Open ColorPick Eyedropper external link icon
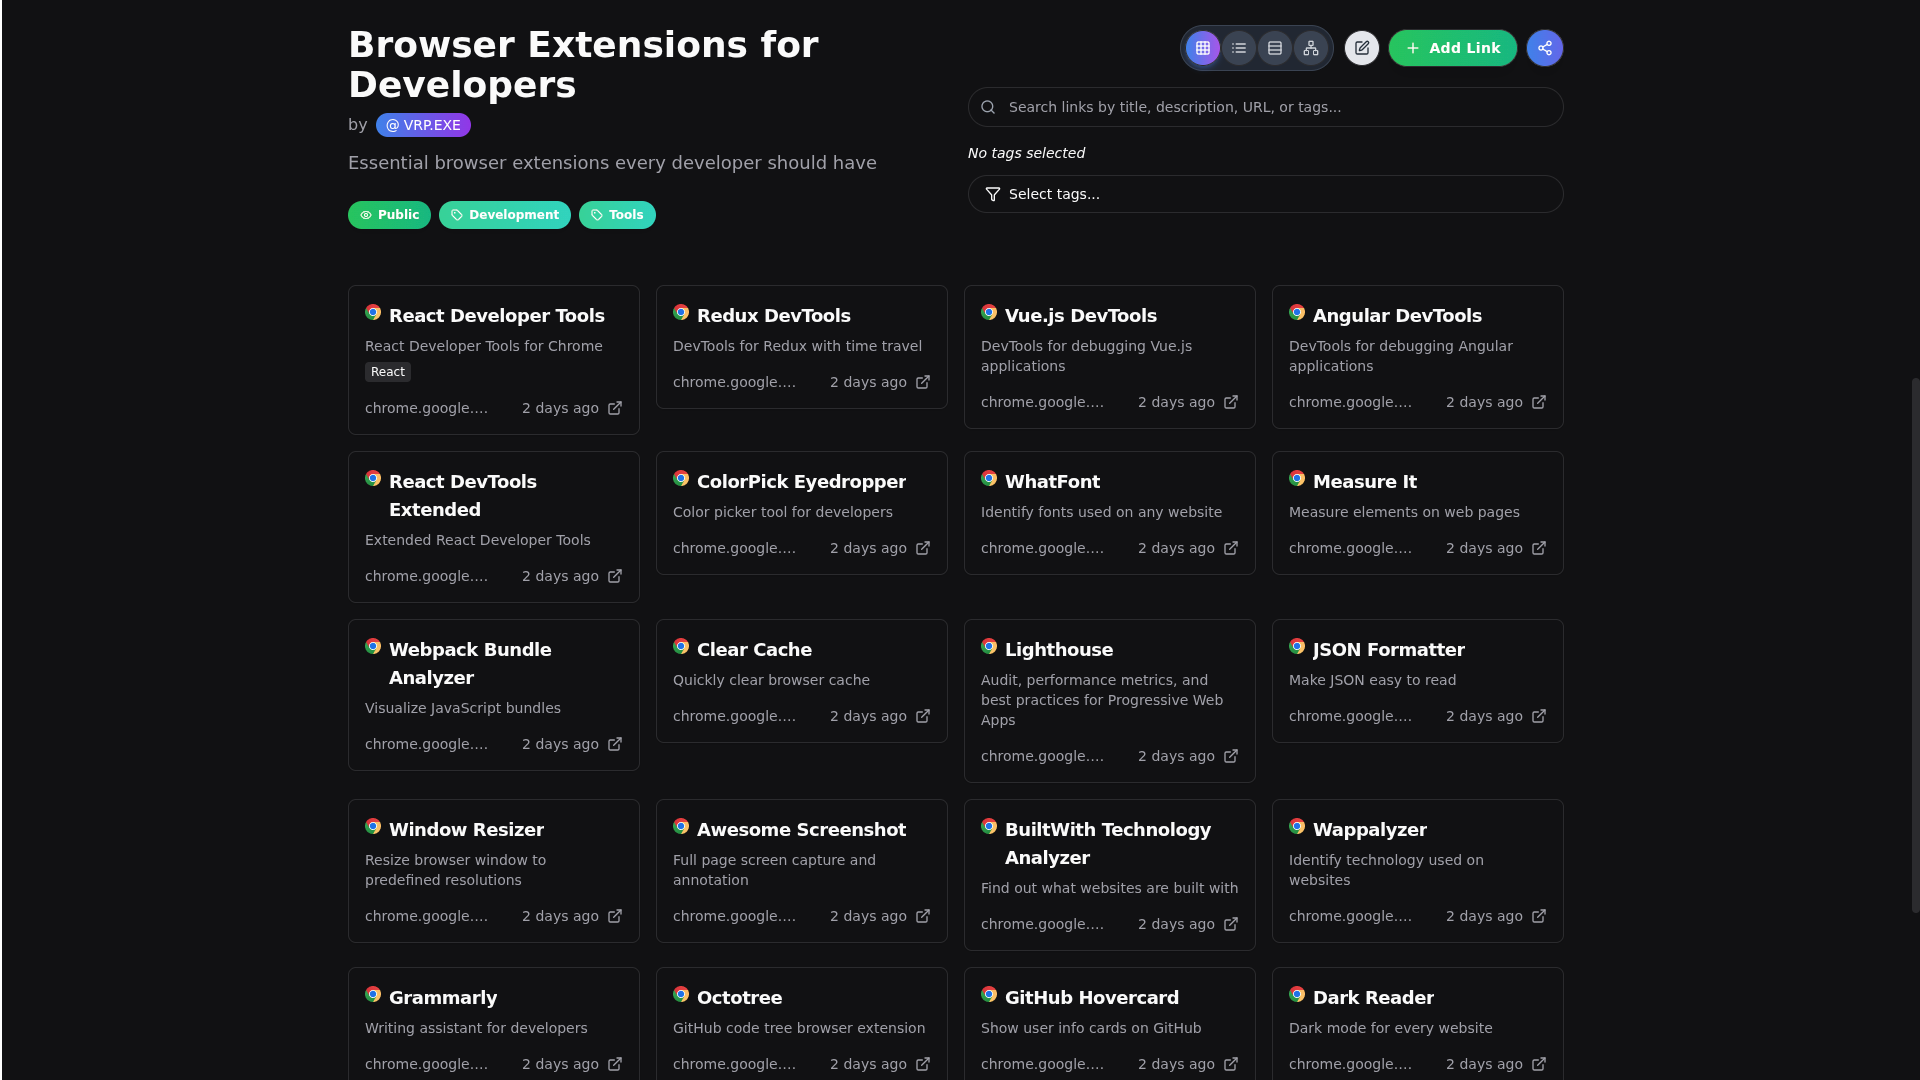 (x=923, y=548)
